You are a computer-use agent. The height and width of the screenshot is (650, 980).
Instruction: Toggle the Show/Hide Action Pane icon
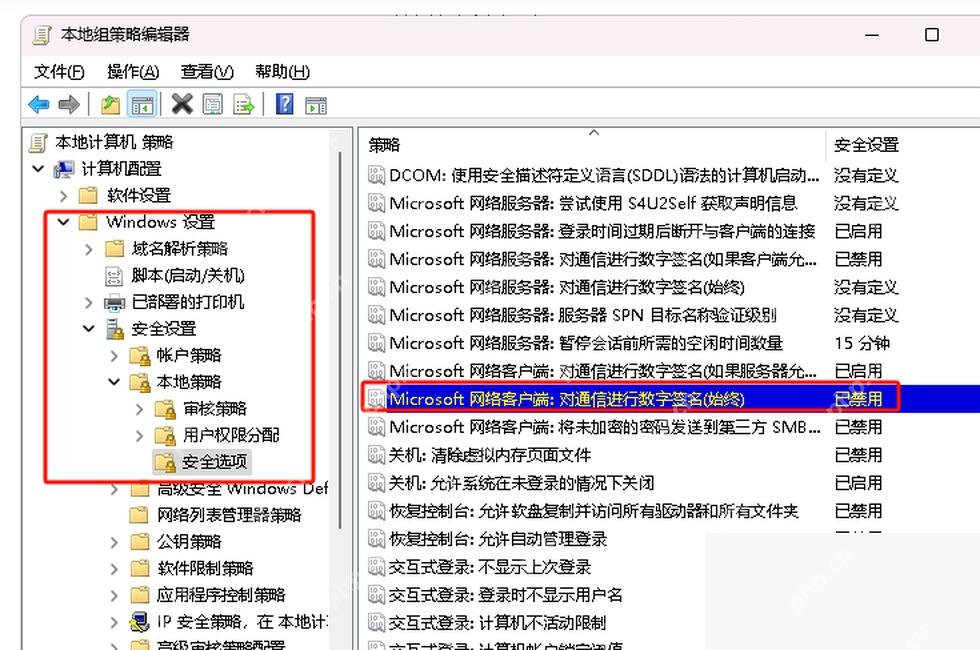point(316,105)
